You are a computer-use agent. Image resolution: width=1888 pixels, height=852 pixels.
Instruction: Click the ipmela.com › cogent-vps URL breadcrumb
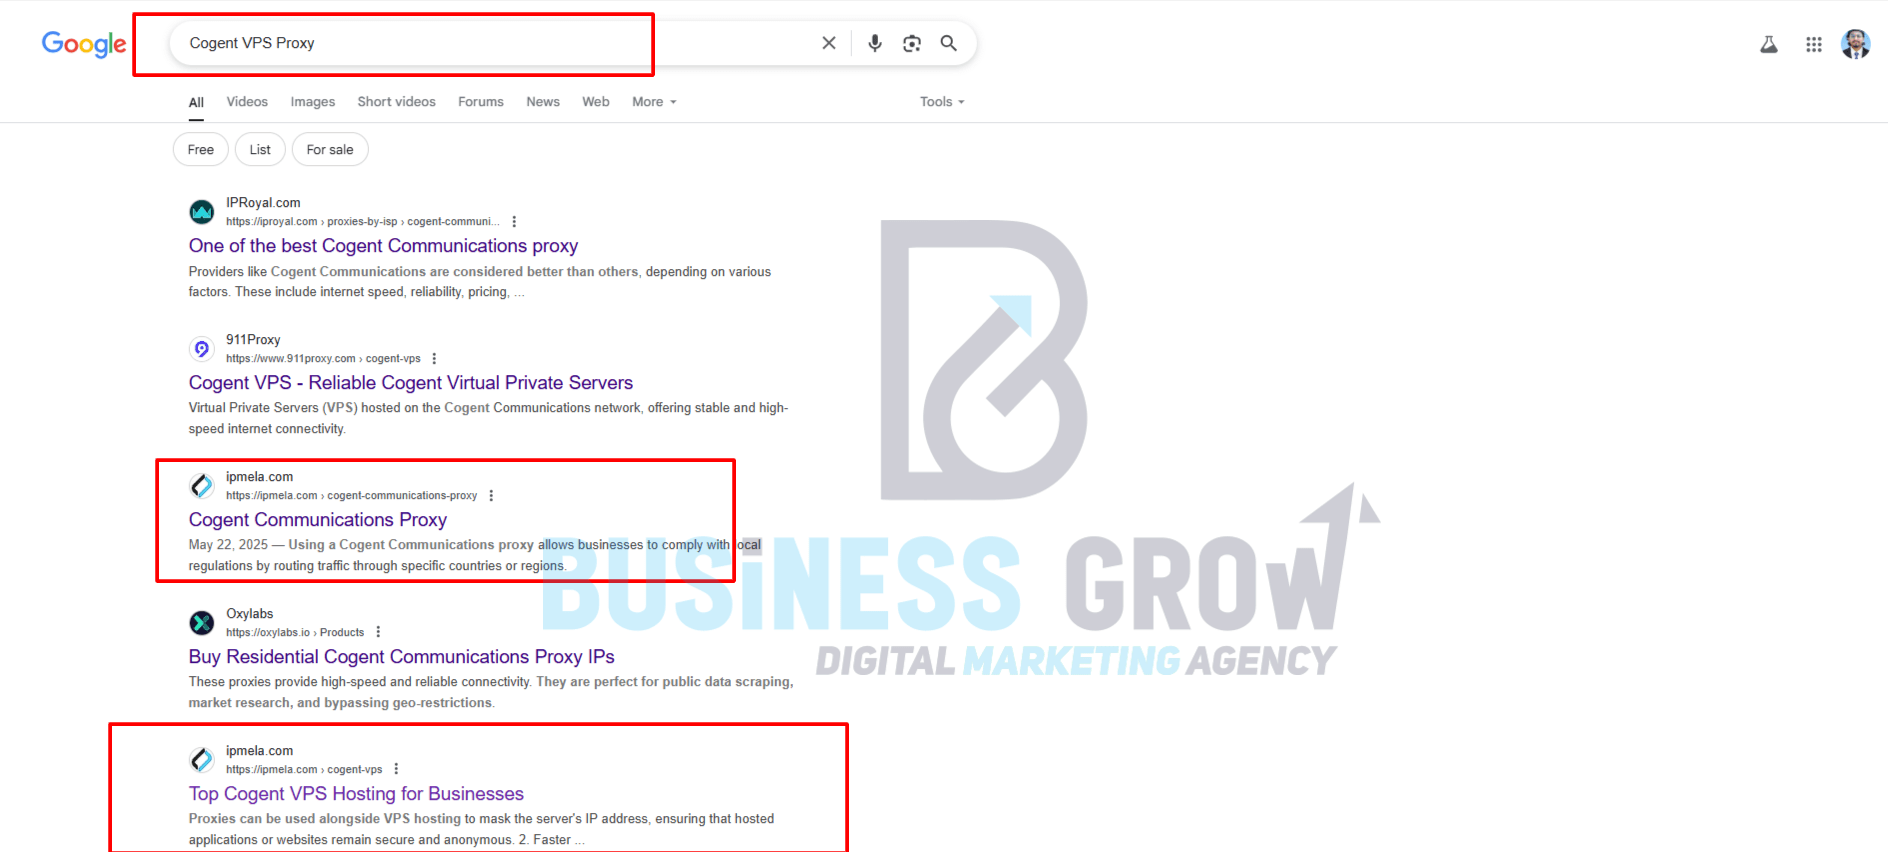(304, 770)
